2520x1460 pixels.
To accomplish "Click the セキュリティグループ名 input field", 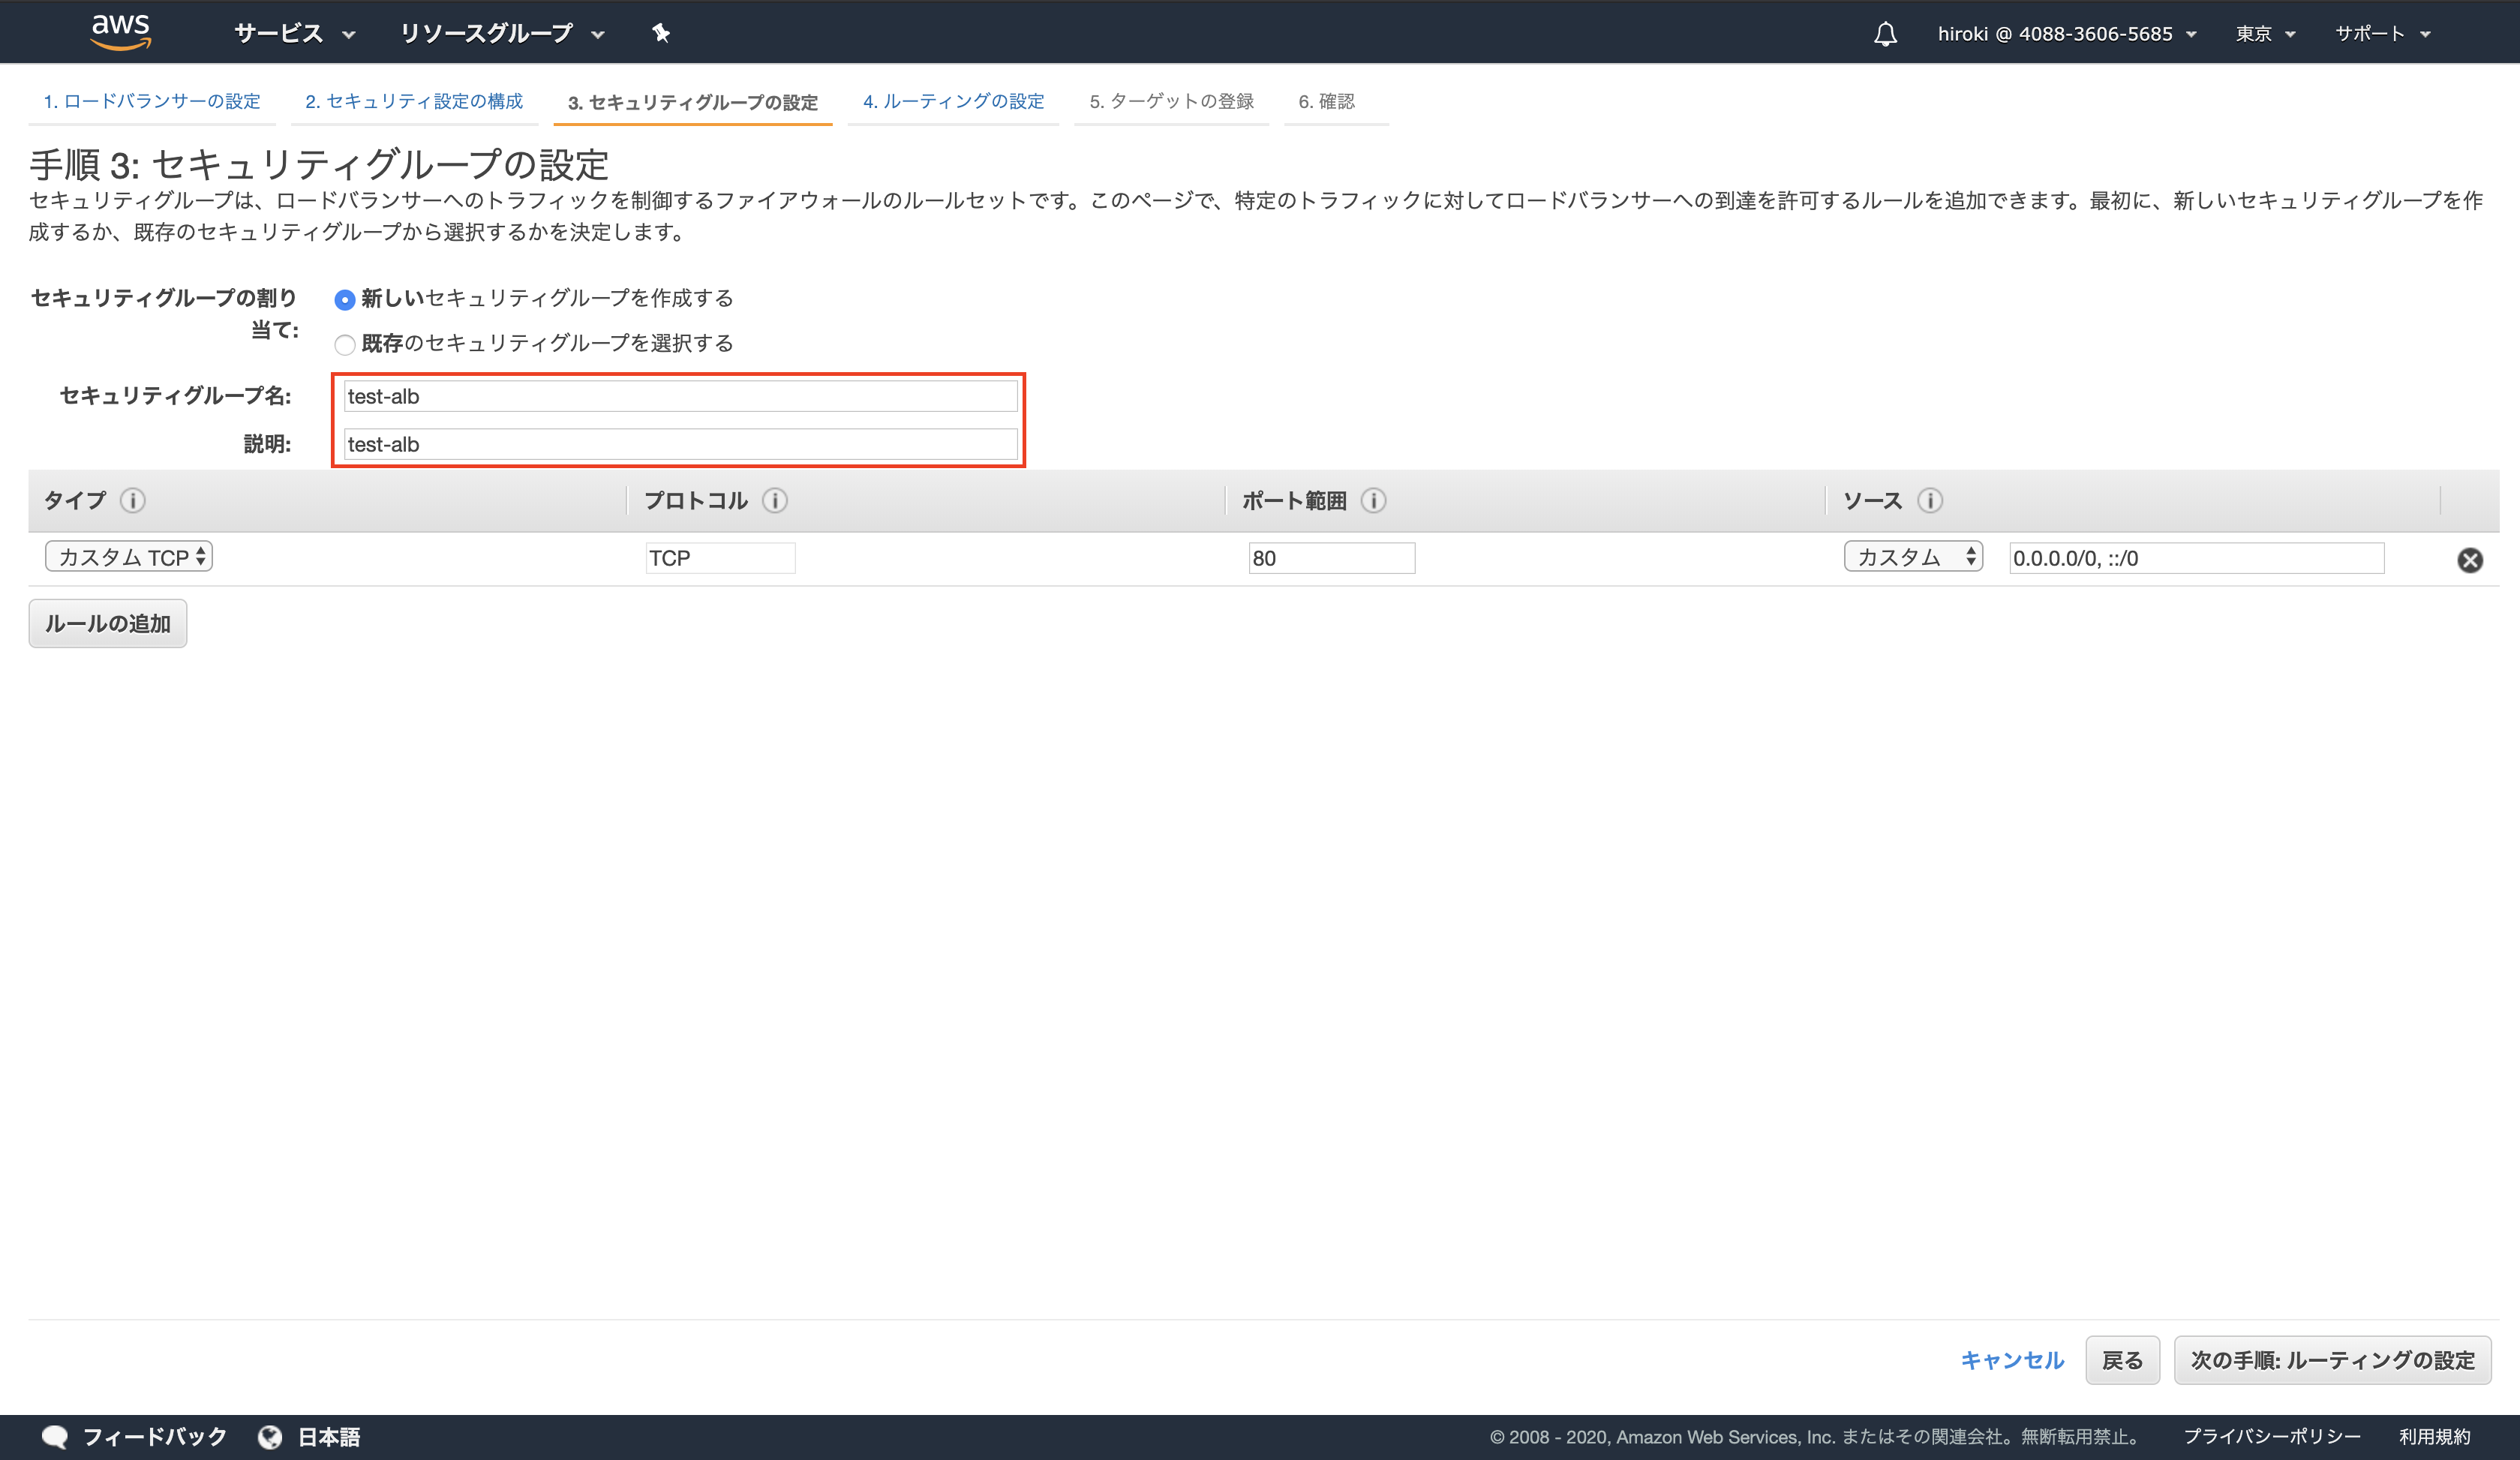I will pyautogui.click(x=680, y=396).
